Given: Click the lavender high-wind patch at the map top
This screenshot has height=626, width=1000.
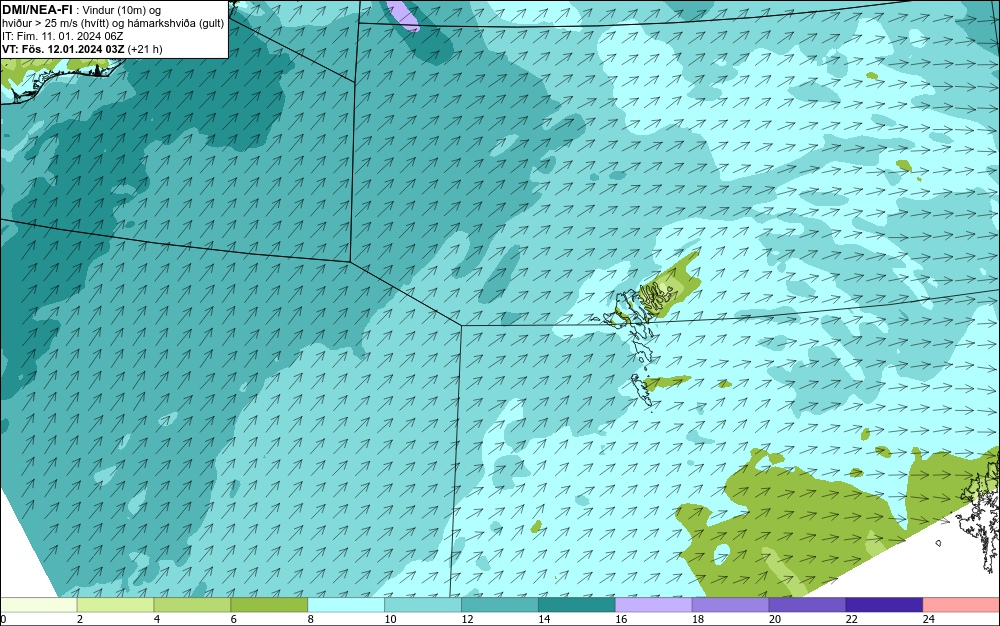Looking at the screenshot, I should coord(403,15).
